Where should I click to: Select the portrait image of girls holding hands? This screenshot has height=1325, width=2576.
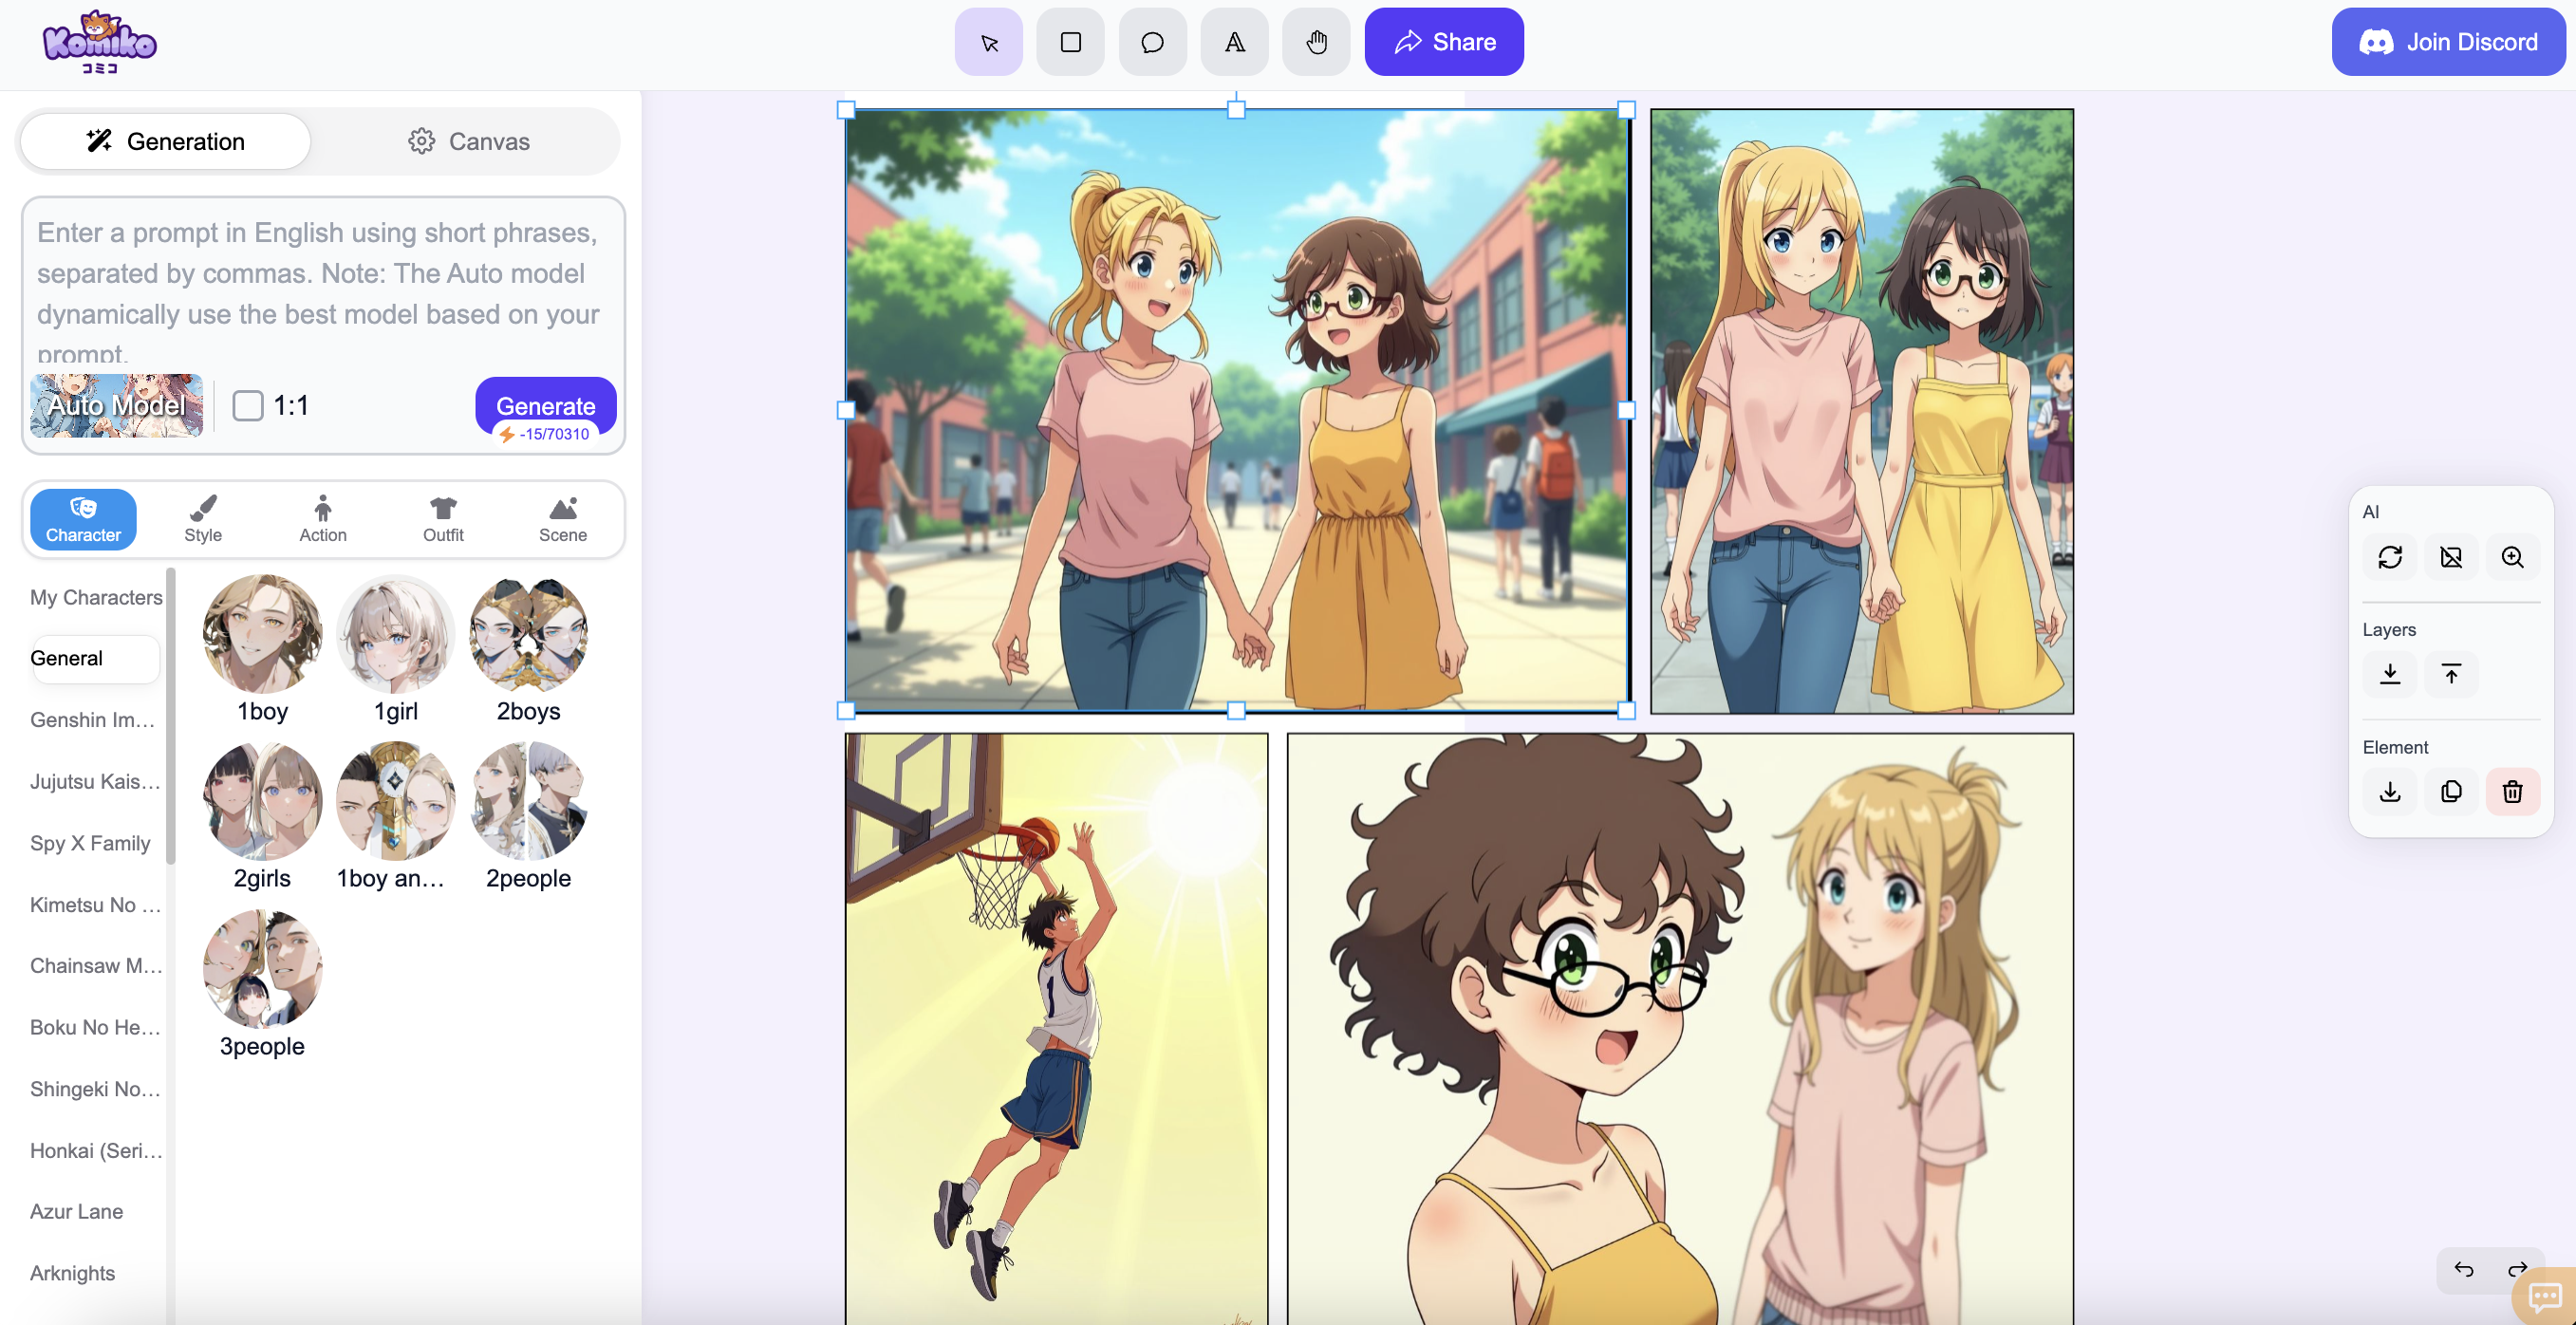click(1861, 411)
